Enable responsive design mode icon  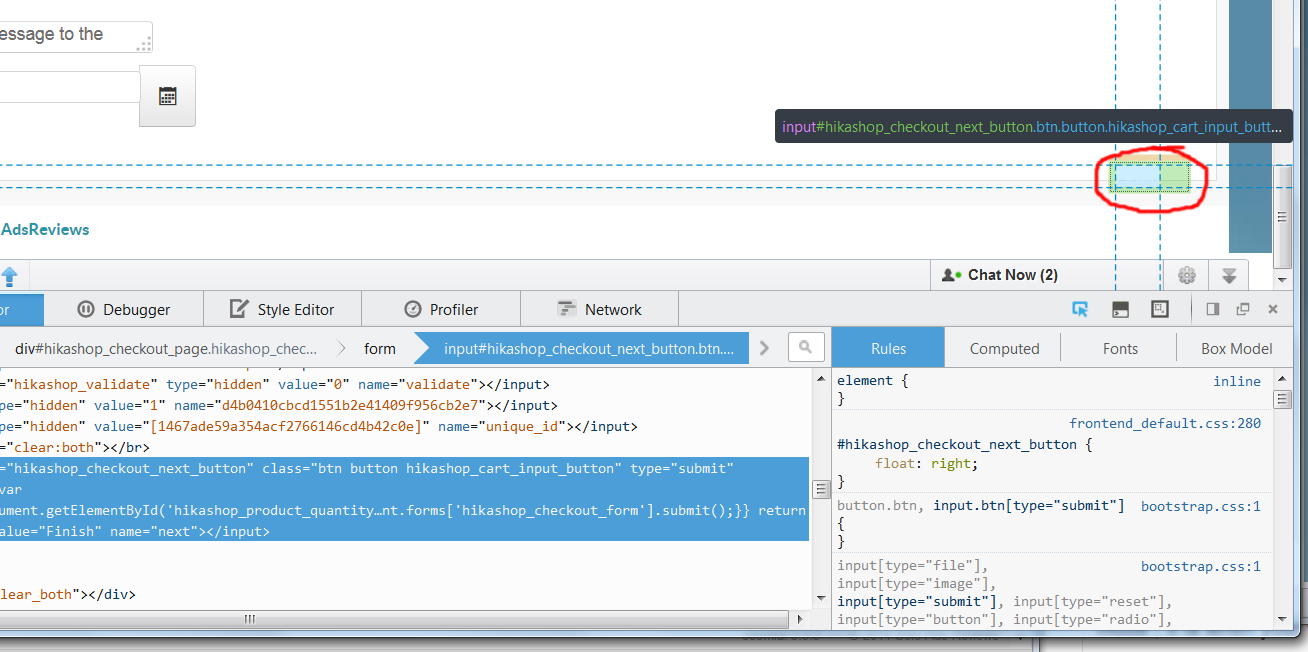(1160, 309)
